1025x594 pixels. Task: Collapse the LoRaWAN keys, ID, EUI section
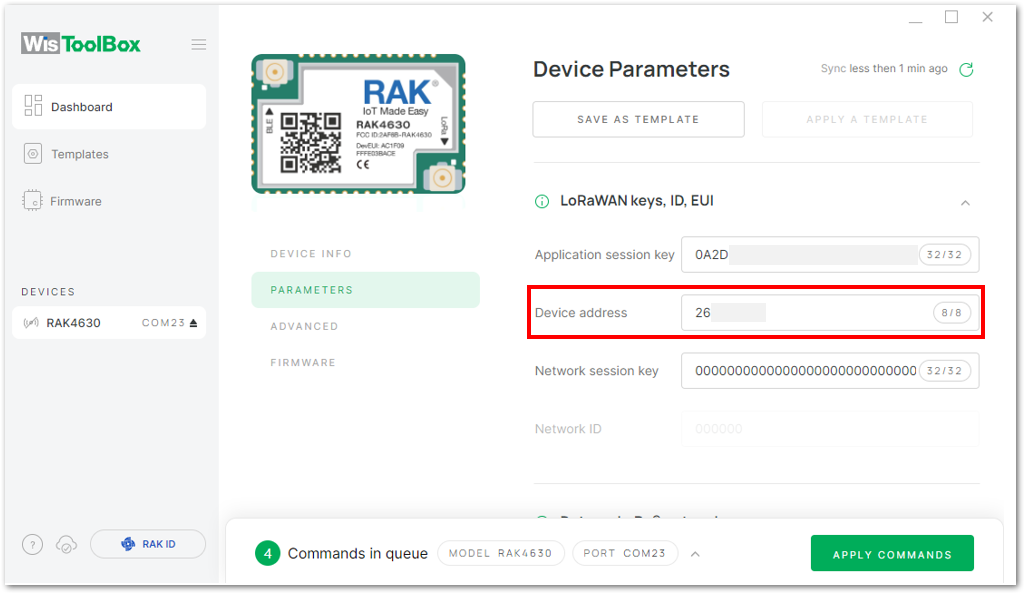pos(965,203)
